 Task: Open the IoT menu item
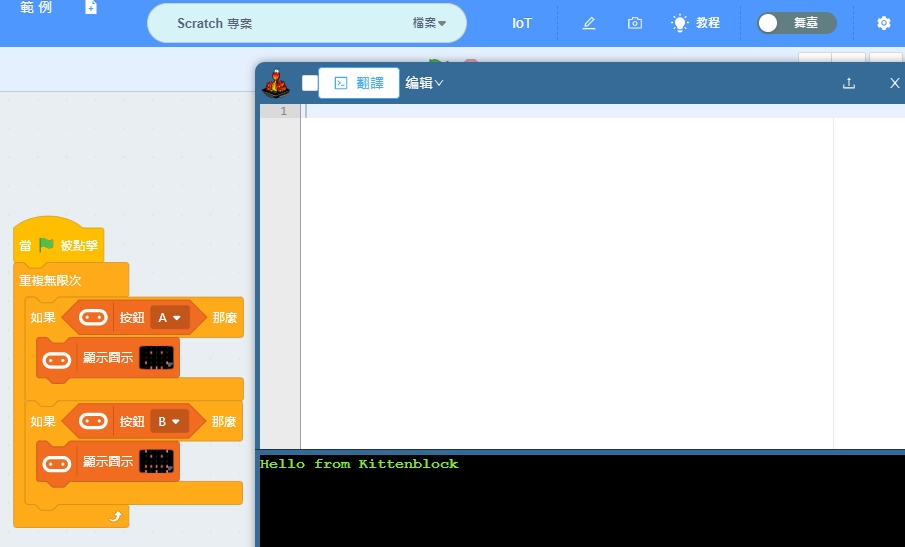point(522,23)
